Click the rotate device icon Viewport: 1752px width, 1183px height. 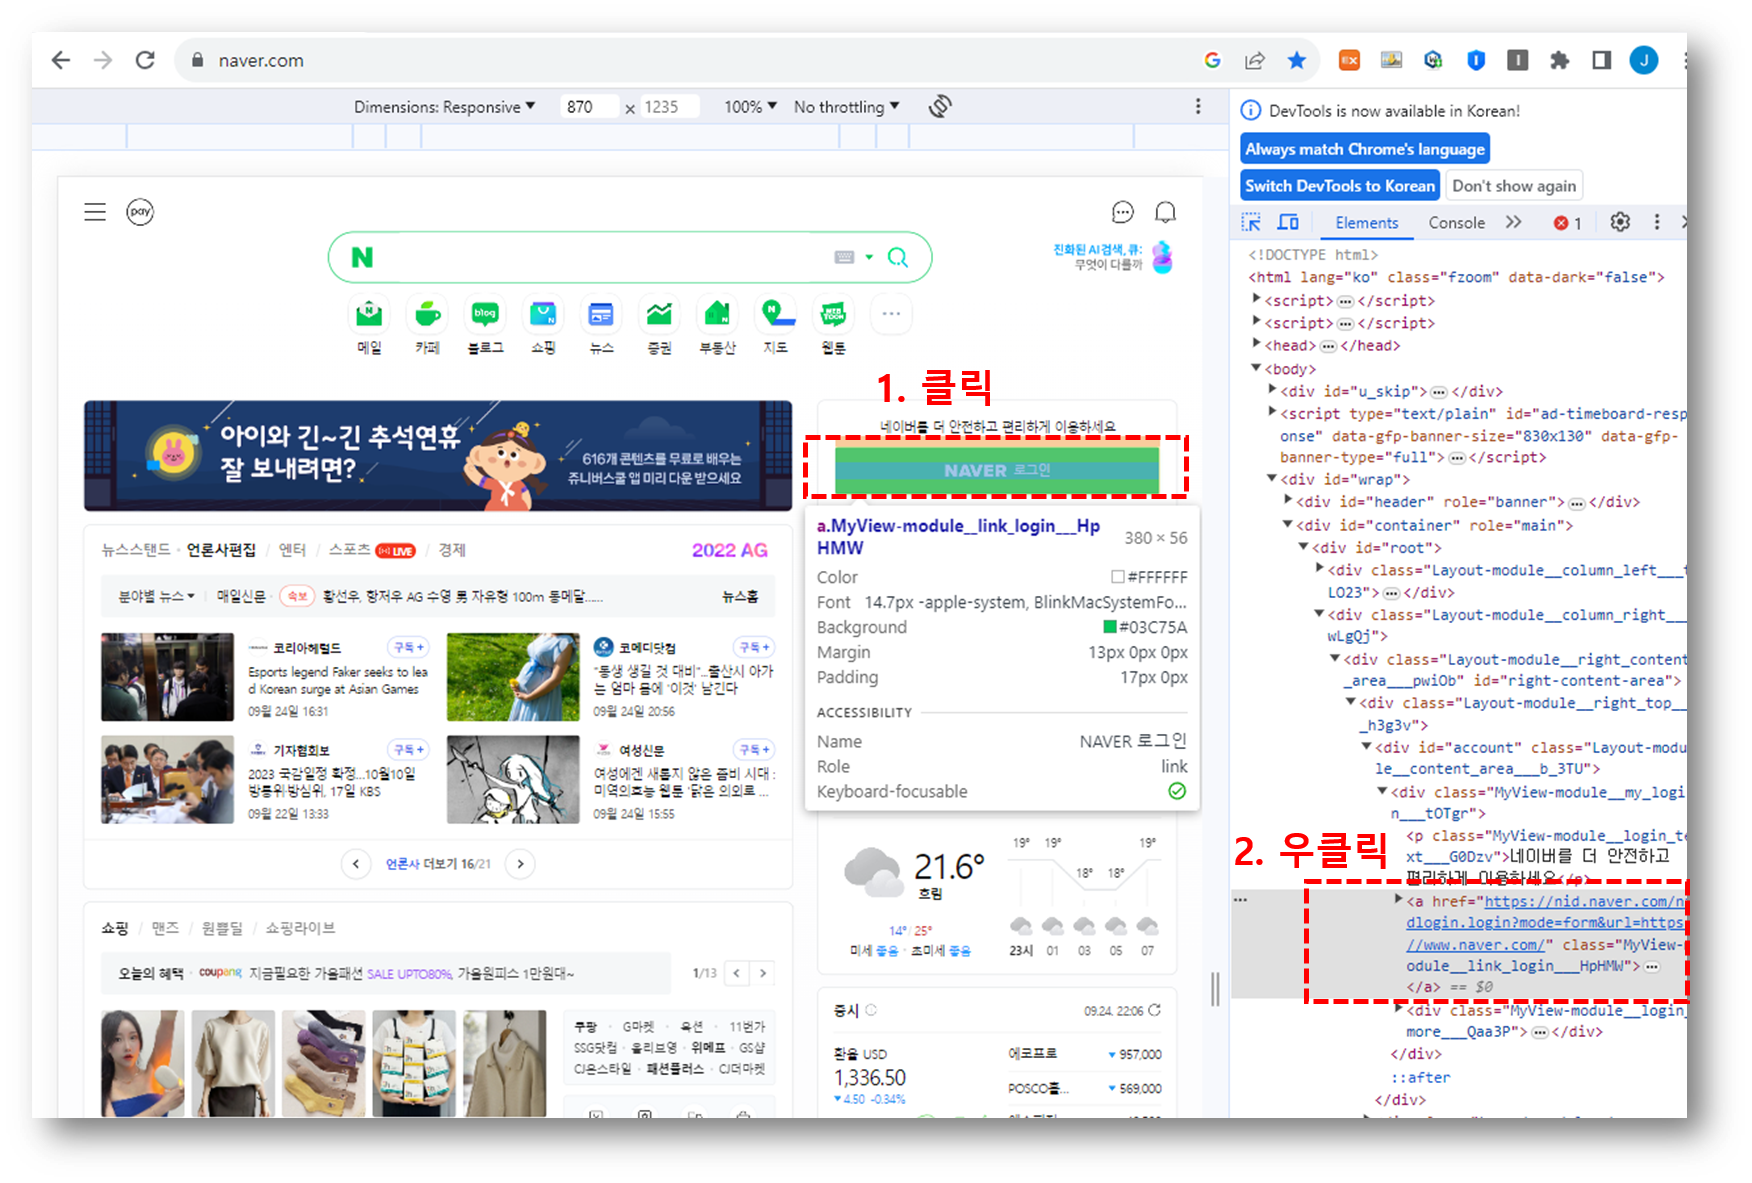(939, 106)
